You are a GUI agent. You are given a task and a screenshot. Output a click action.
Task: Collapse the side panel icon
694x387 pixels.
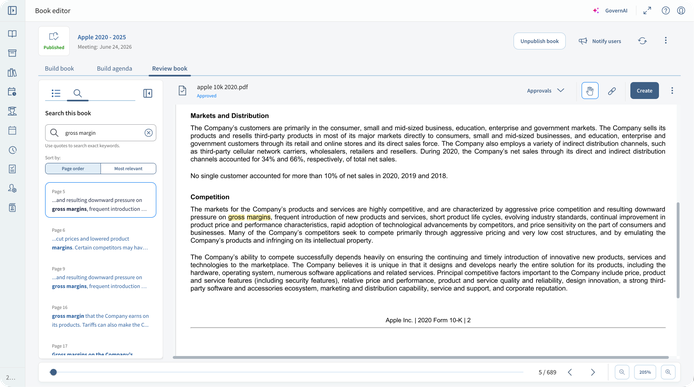[148, 93]
